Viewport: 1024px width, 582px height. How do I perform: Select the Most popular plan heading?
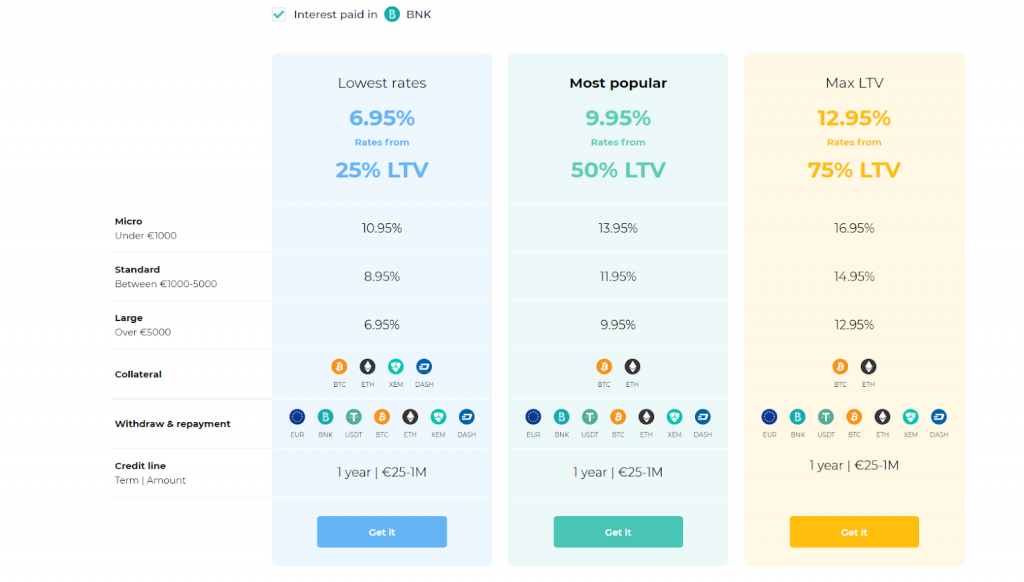[618, 83]
